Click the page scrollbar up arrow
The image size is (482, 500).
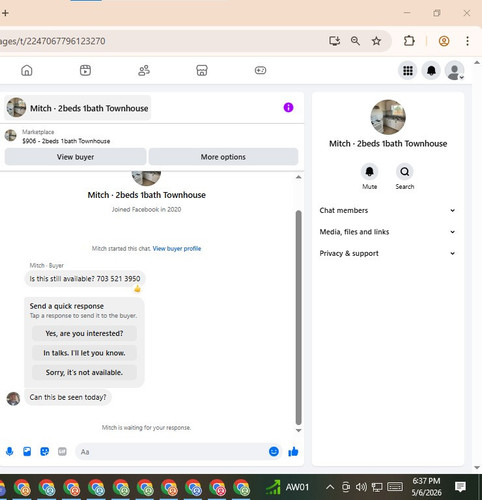477,62
